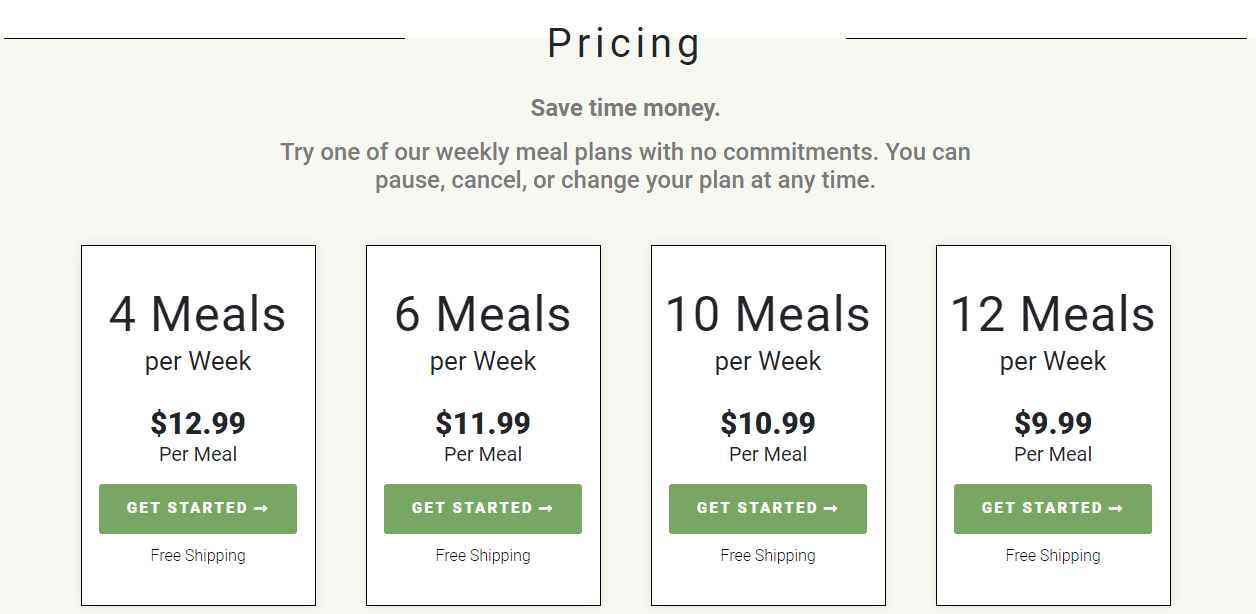
Task: Select the "10 Meals" card title
Action: tap(768, 314)
